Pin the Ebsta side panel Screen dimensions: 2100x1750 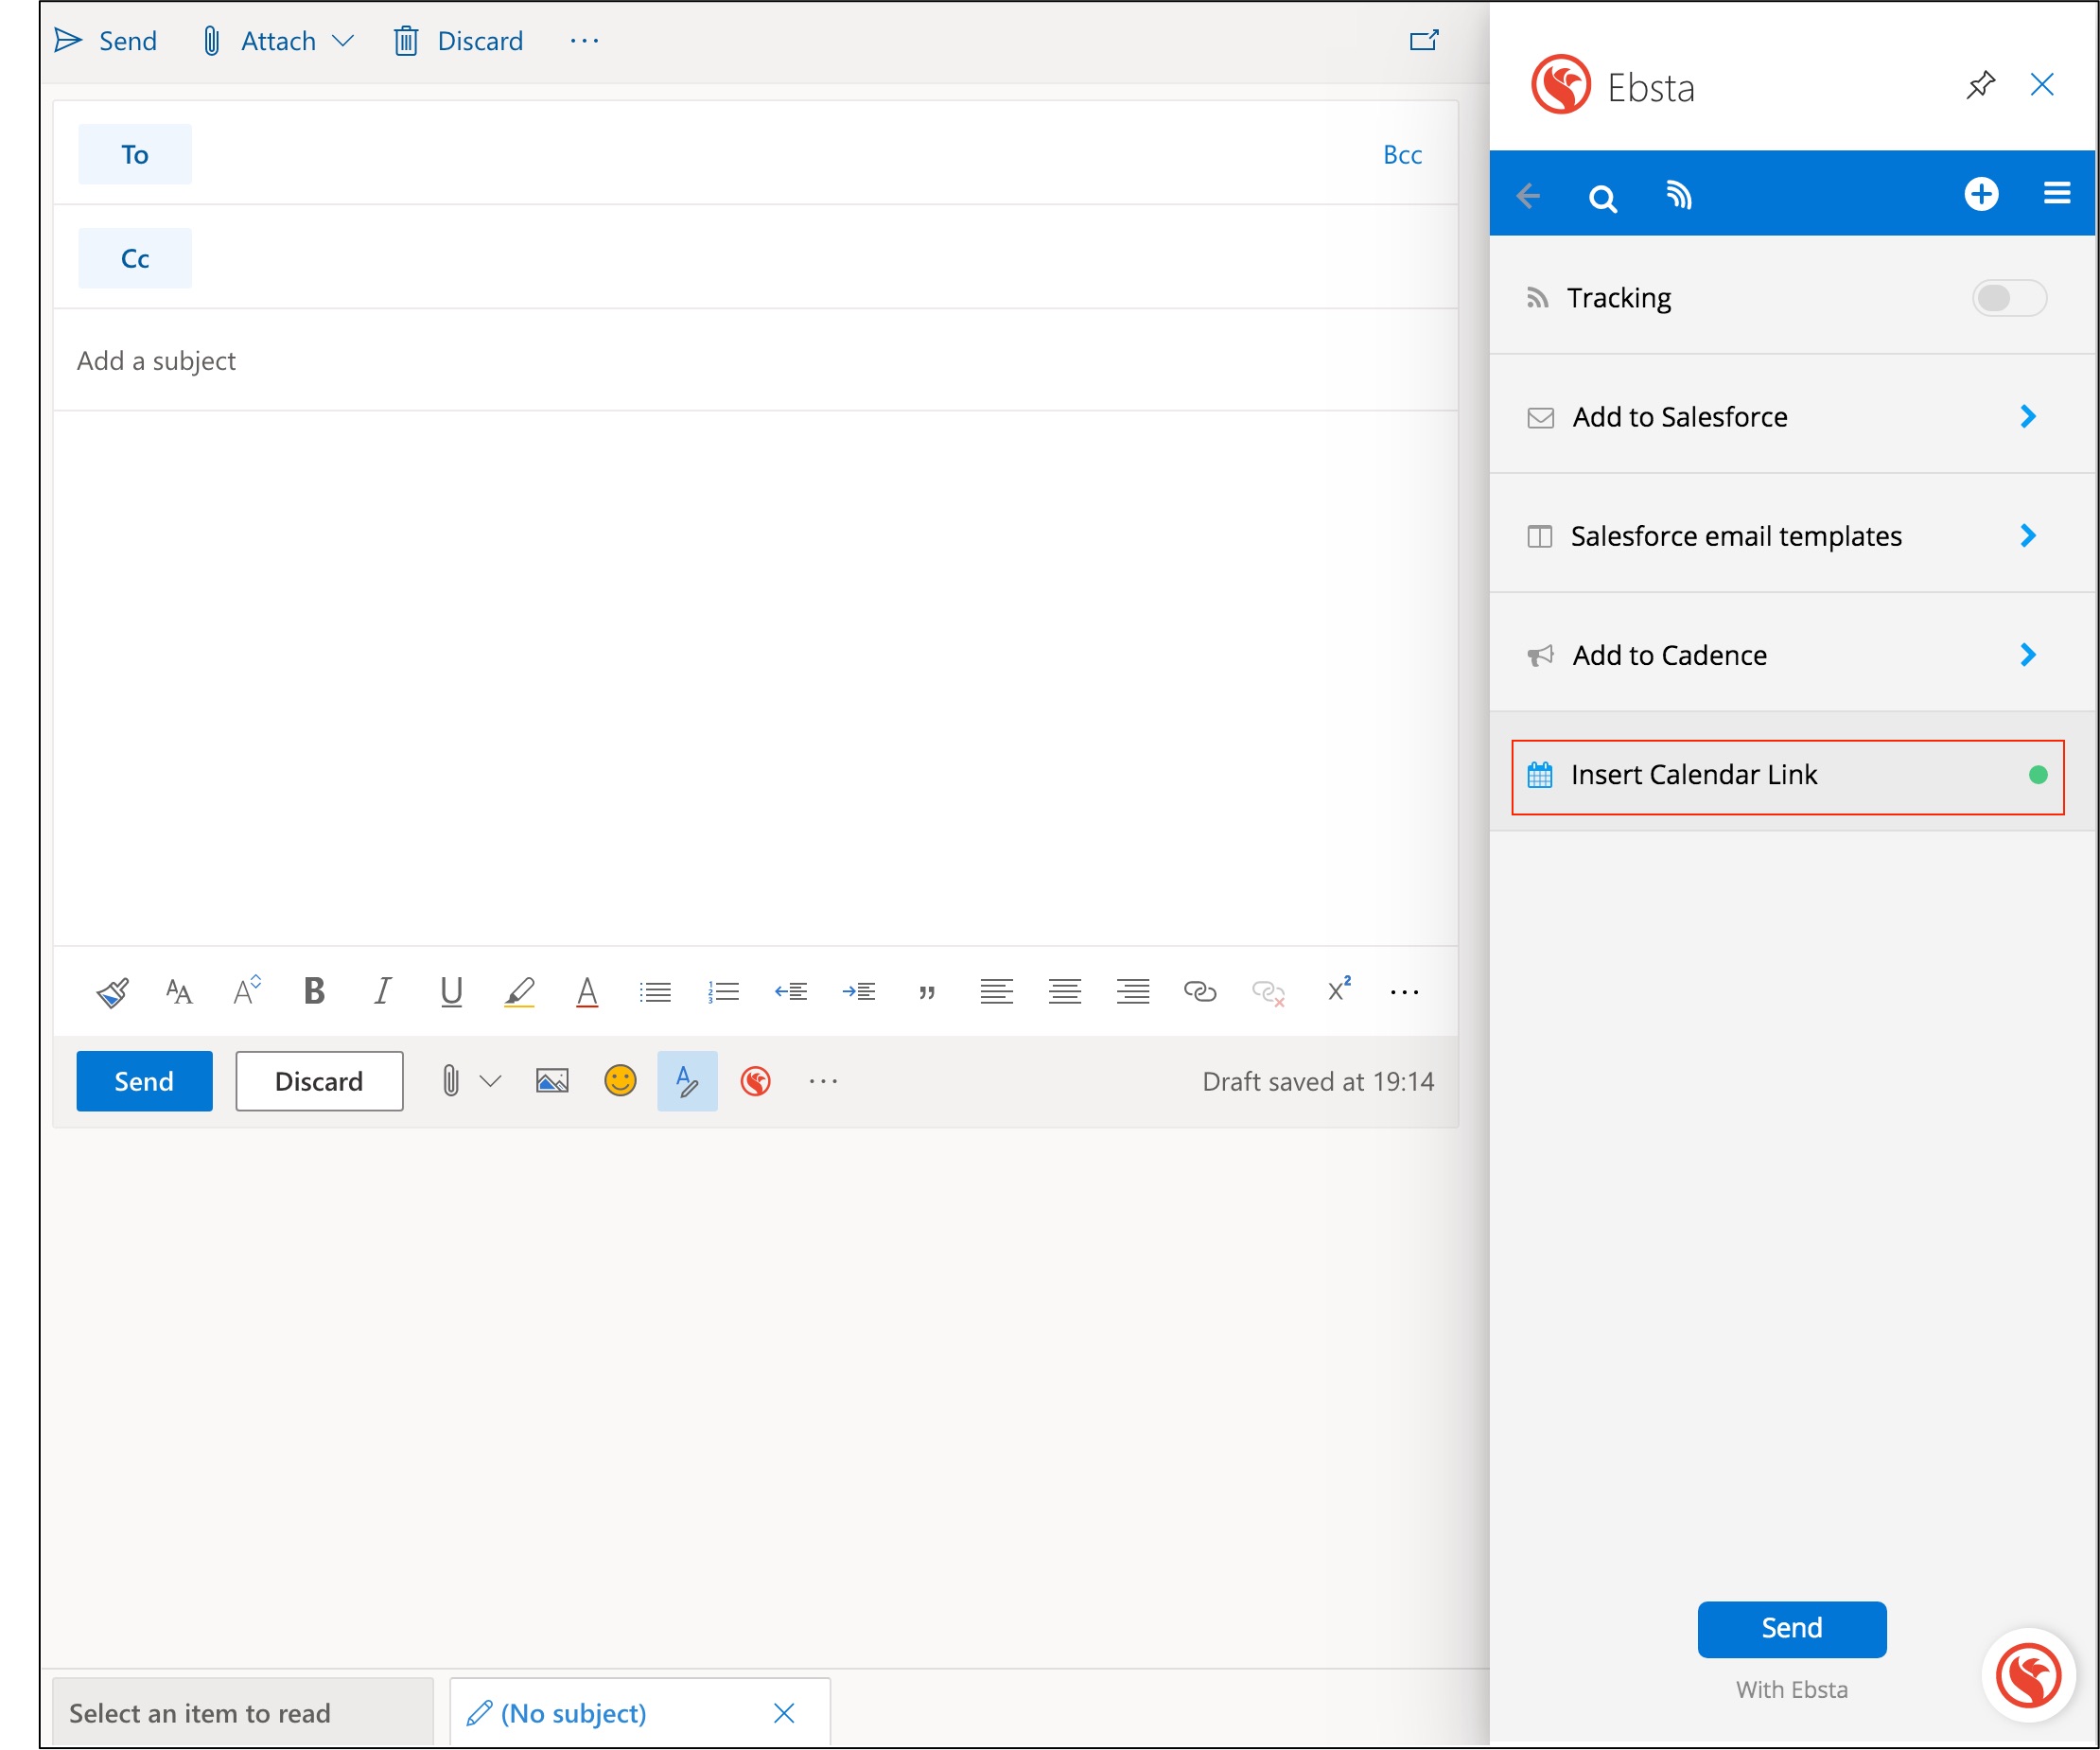pyautogui.click(x=1980, y=85)
